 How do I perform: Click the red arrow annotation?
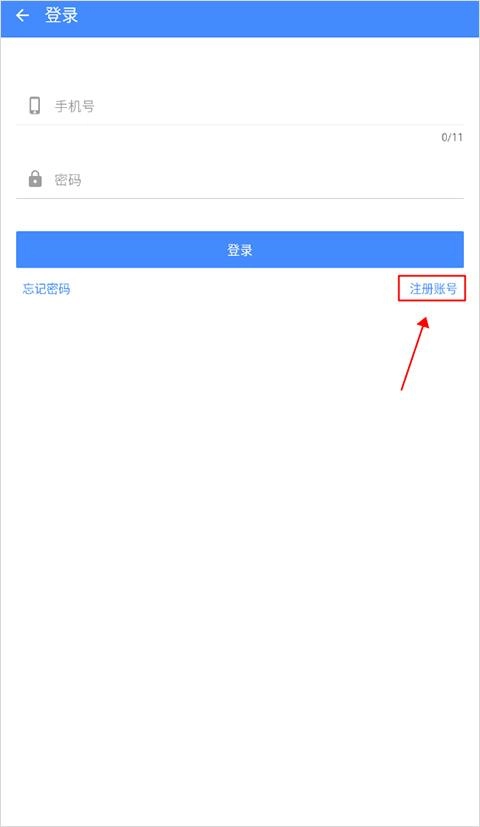tap(415, 353)
